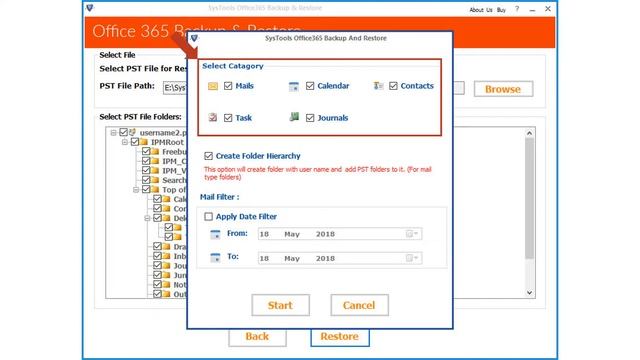Screen dimensions: 640x360
Task: Click the Task category icon
Action: click(213, 118)
